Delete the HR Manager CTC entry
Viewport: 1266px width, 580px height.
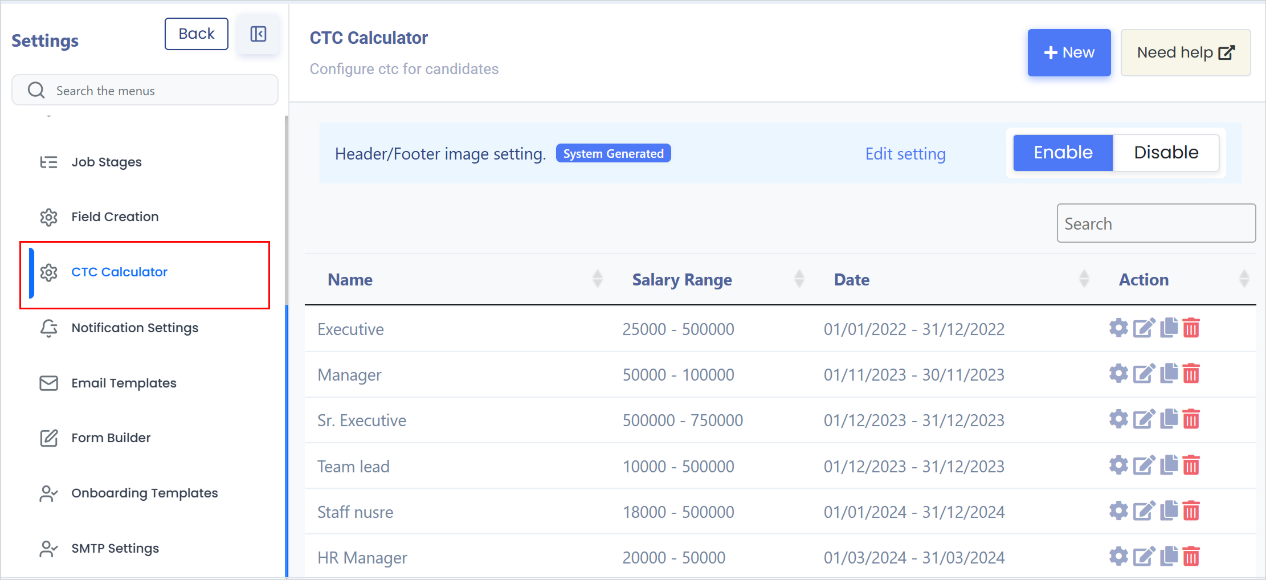tap(1191, 557)
